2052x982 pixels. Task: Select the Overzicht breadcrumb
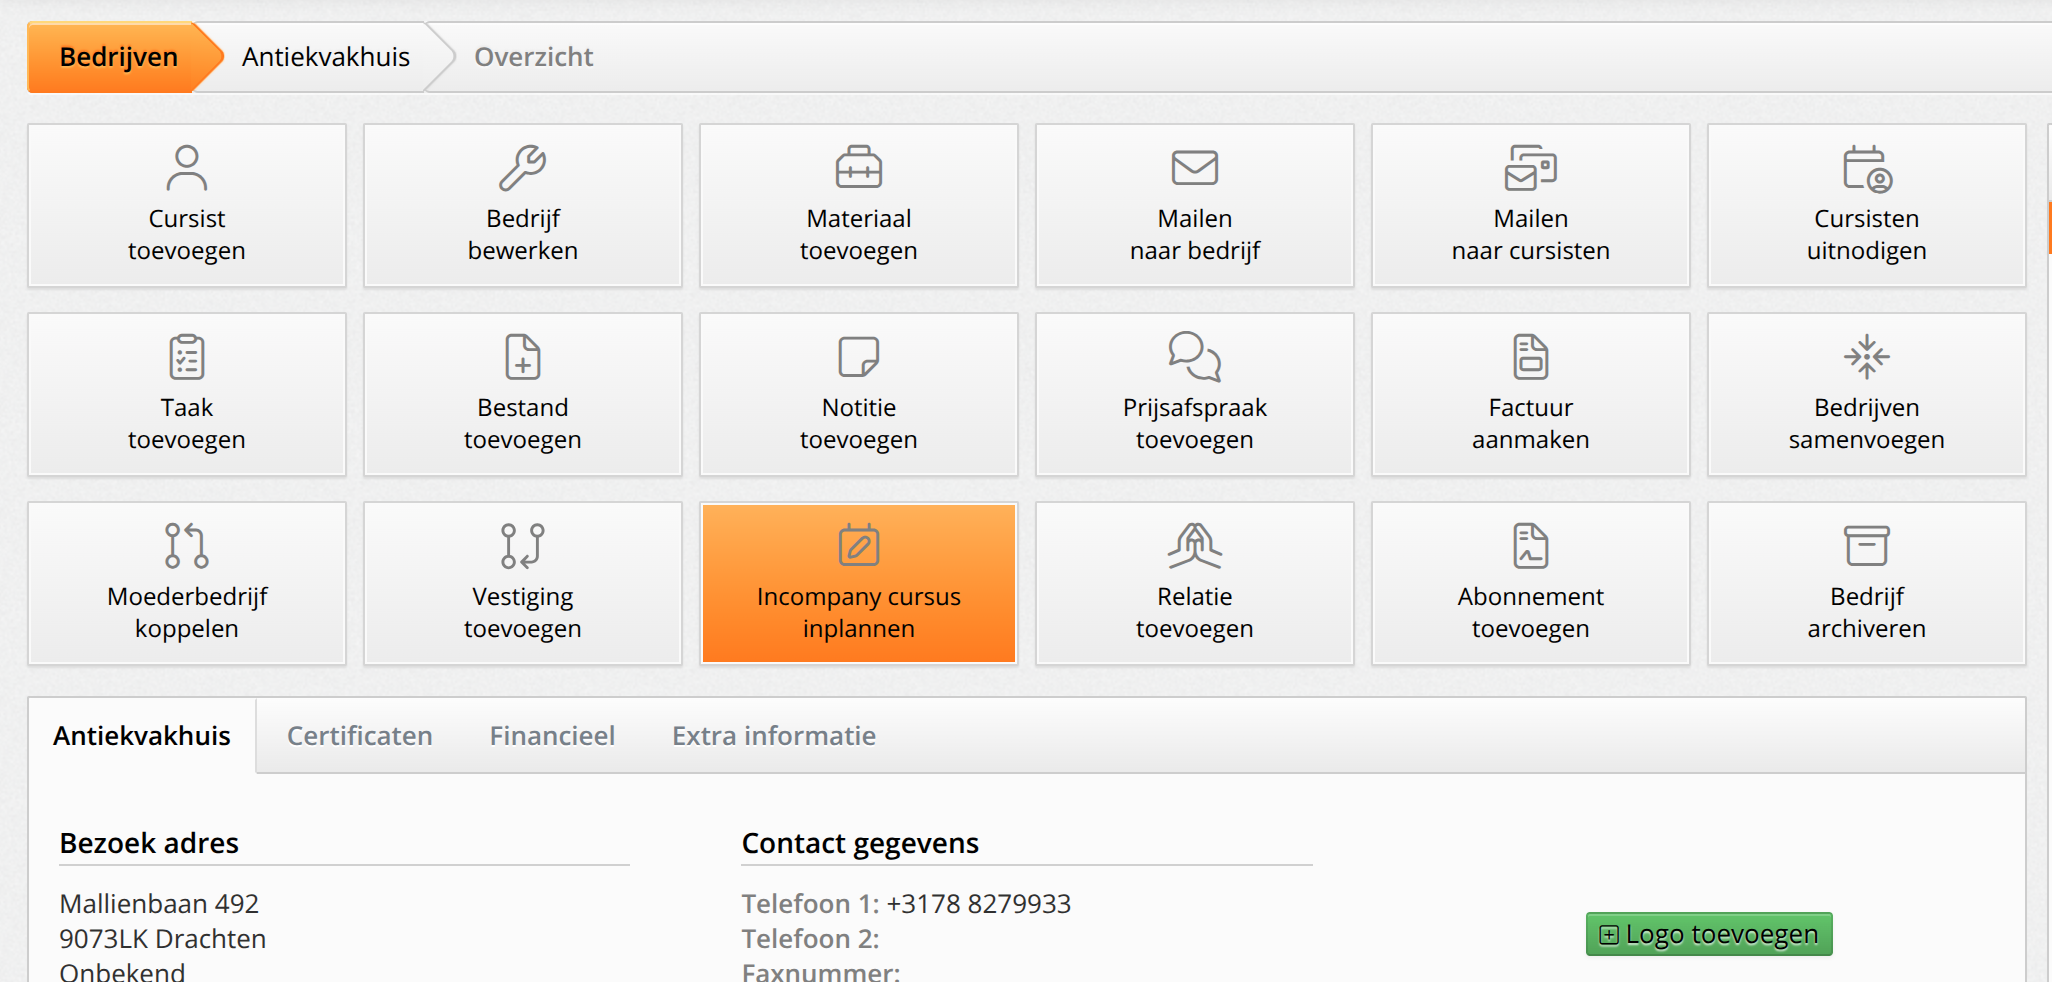[x=533, y=57]
